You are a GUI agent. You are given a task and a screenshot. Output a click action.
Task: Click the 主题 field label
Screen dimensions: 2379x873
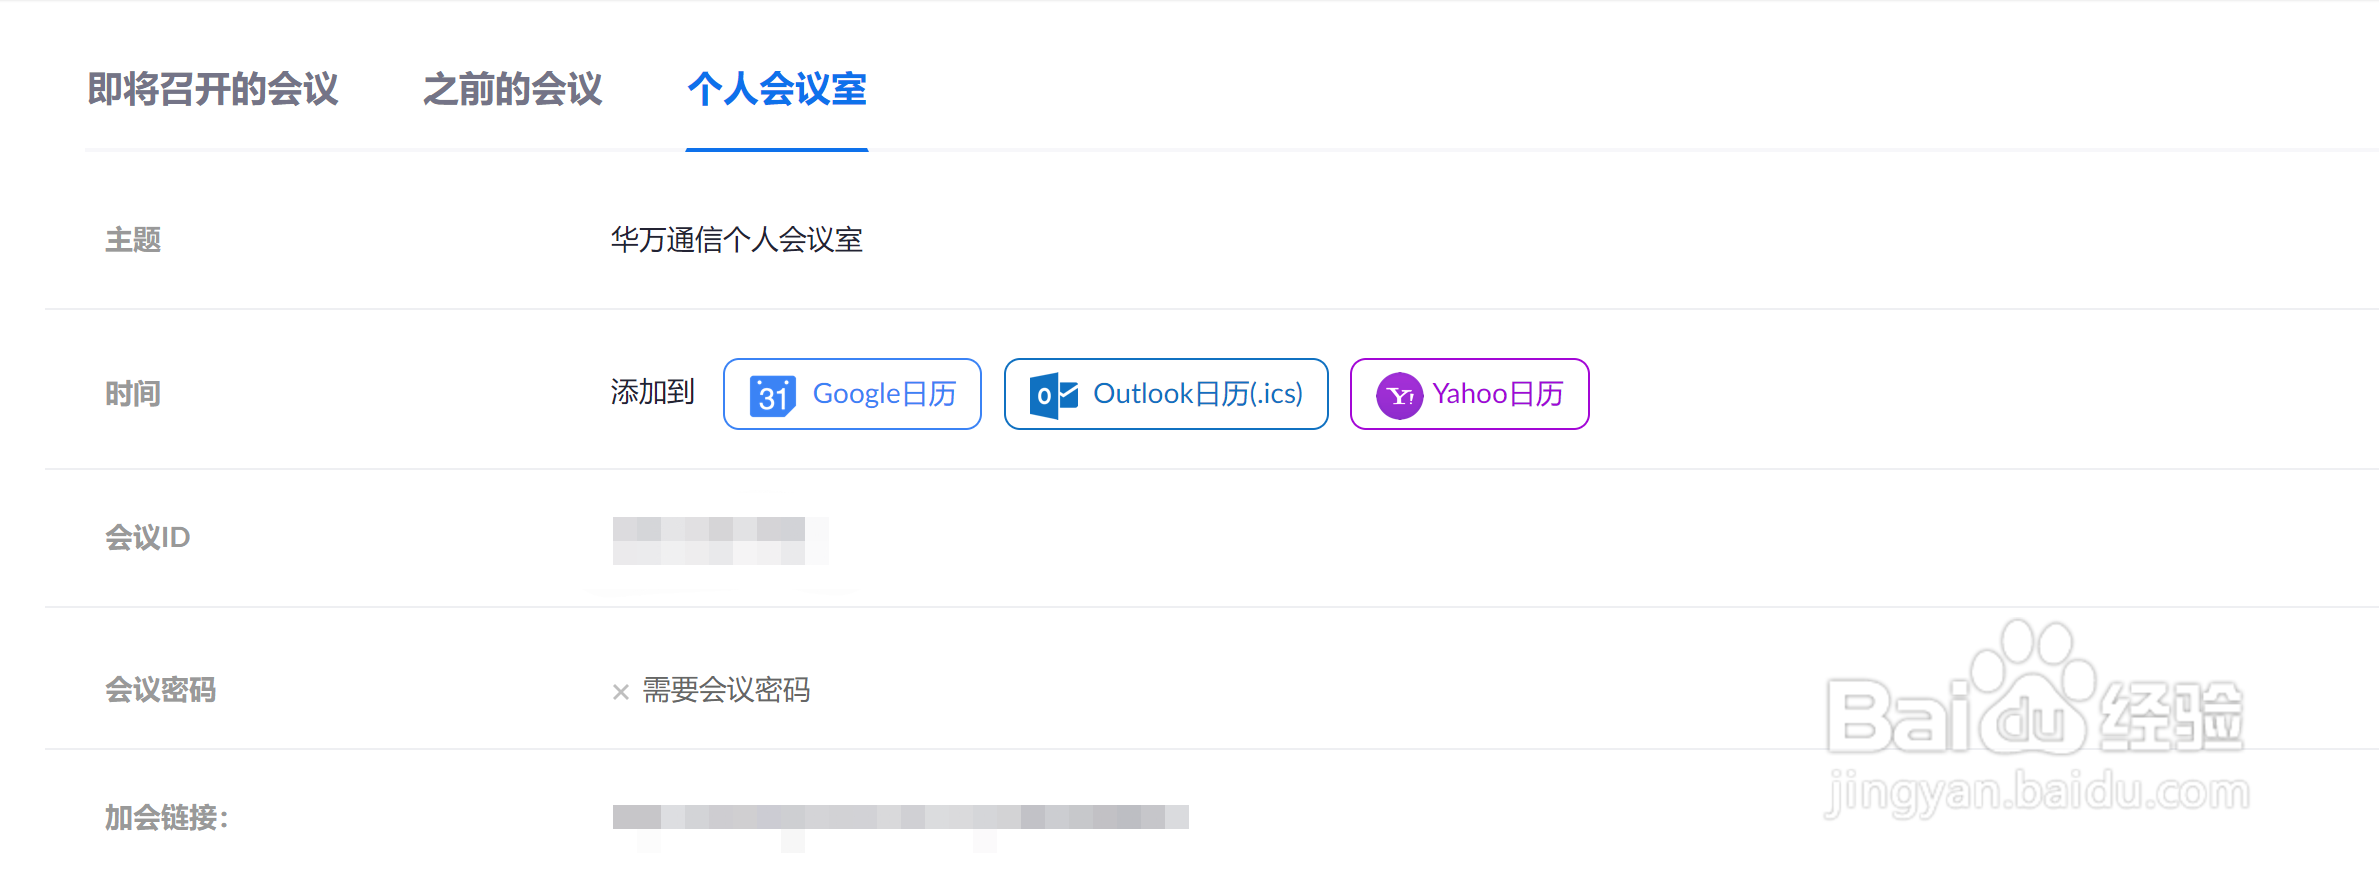click(x=133, y=240)
